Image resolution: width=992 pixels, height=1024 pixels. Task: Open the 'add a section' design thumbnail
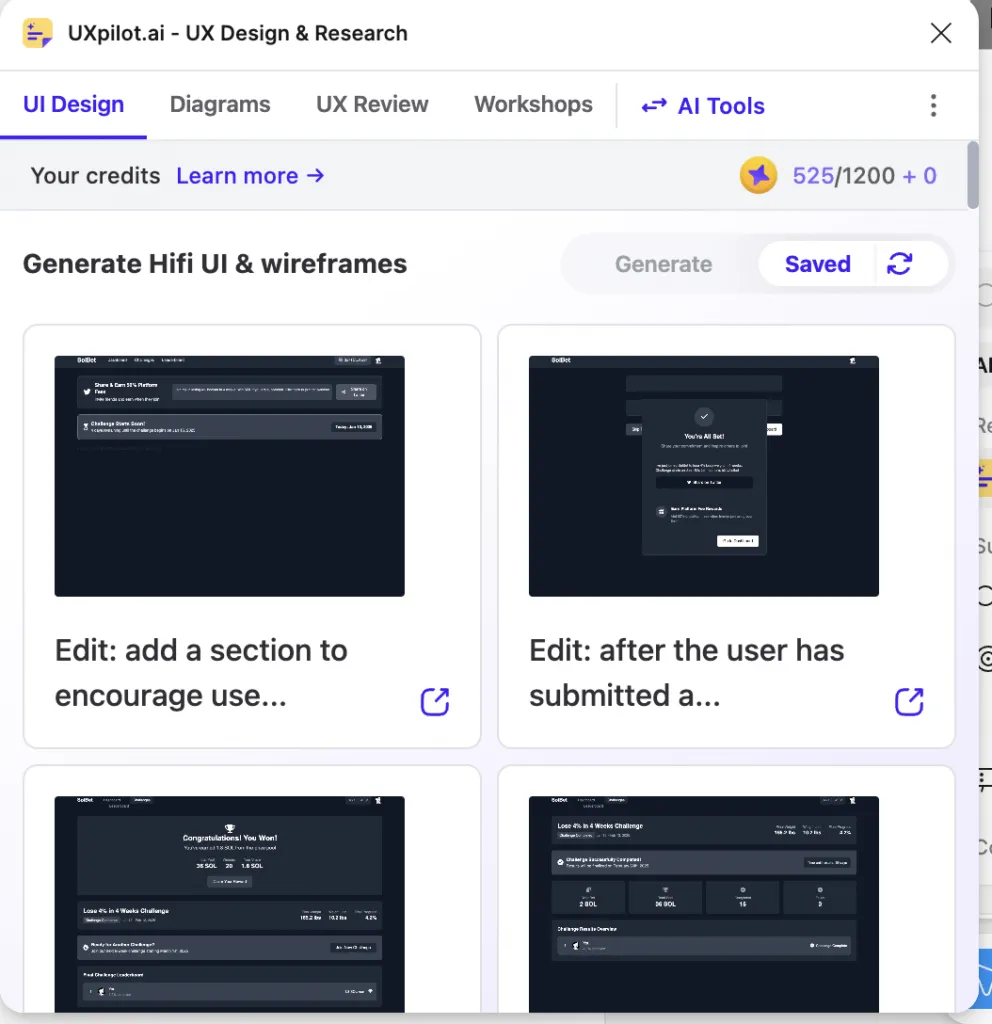(x=229, y=476)
